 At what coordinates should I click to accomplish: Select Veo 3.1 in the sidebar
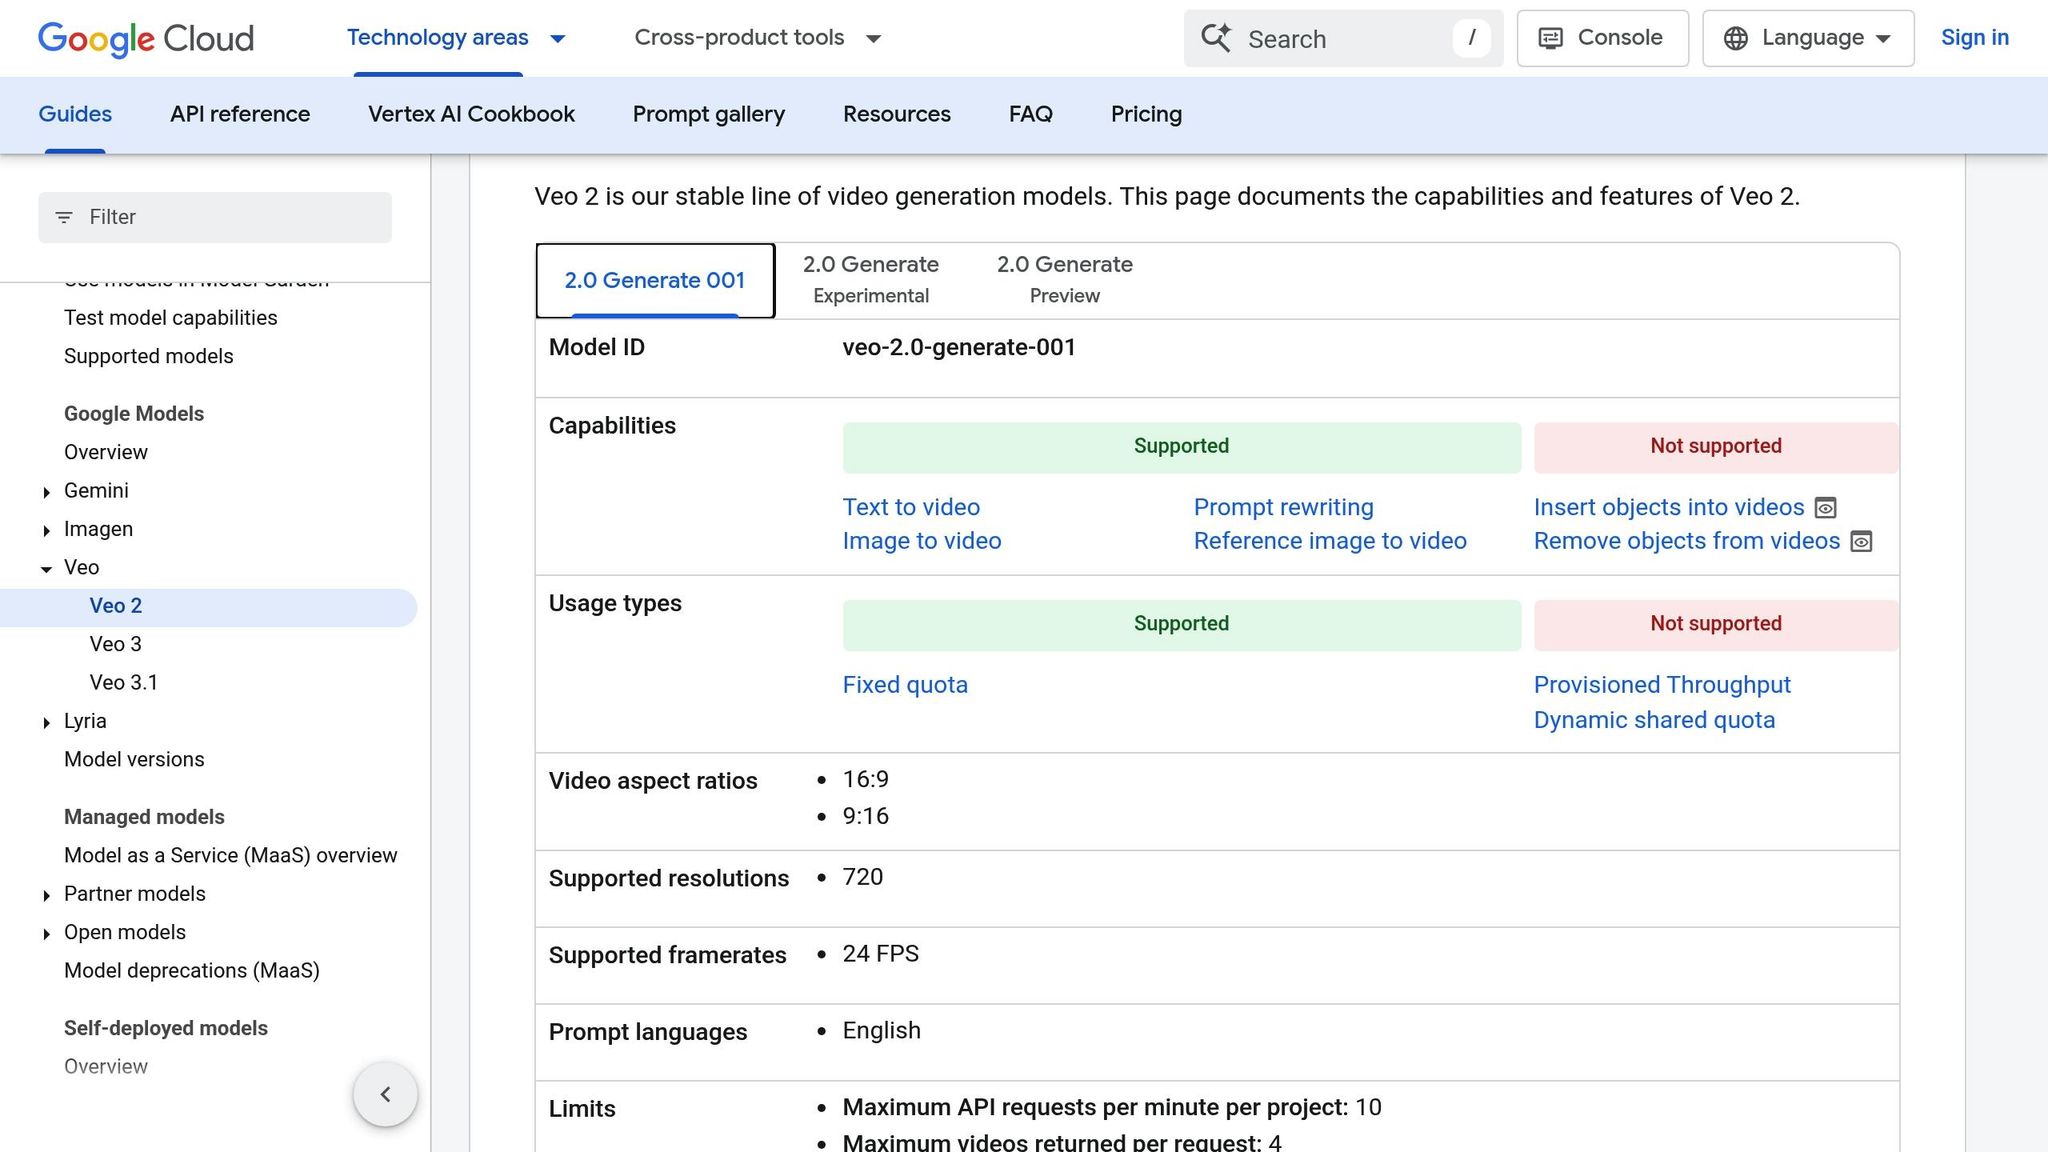(x=124, y=682)
